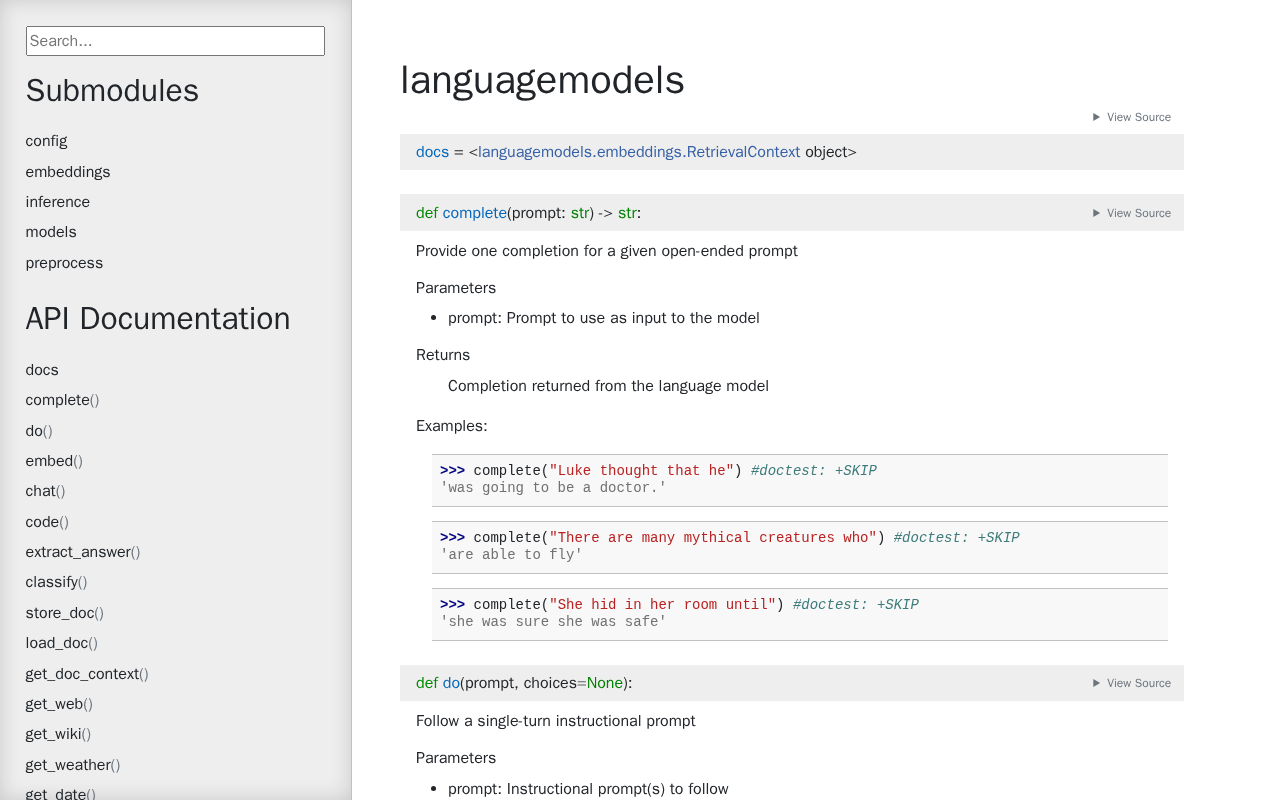Click the languagemodels page heading
The width and height of the screenshot is (1280, 800).
(542, 80)
